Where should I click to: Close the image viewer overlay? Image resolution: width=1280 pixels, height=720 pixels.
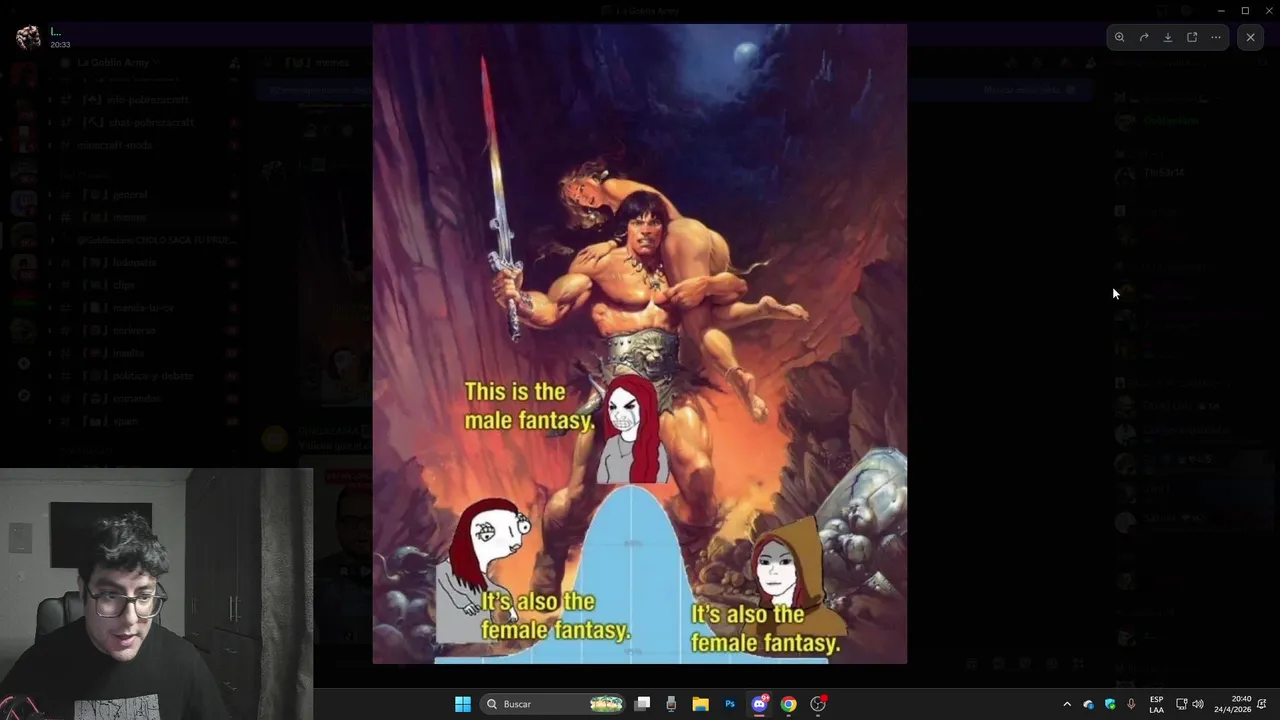click(x=1250, y=37)
